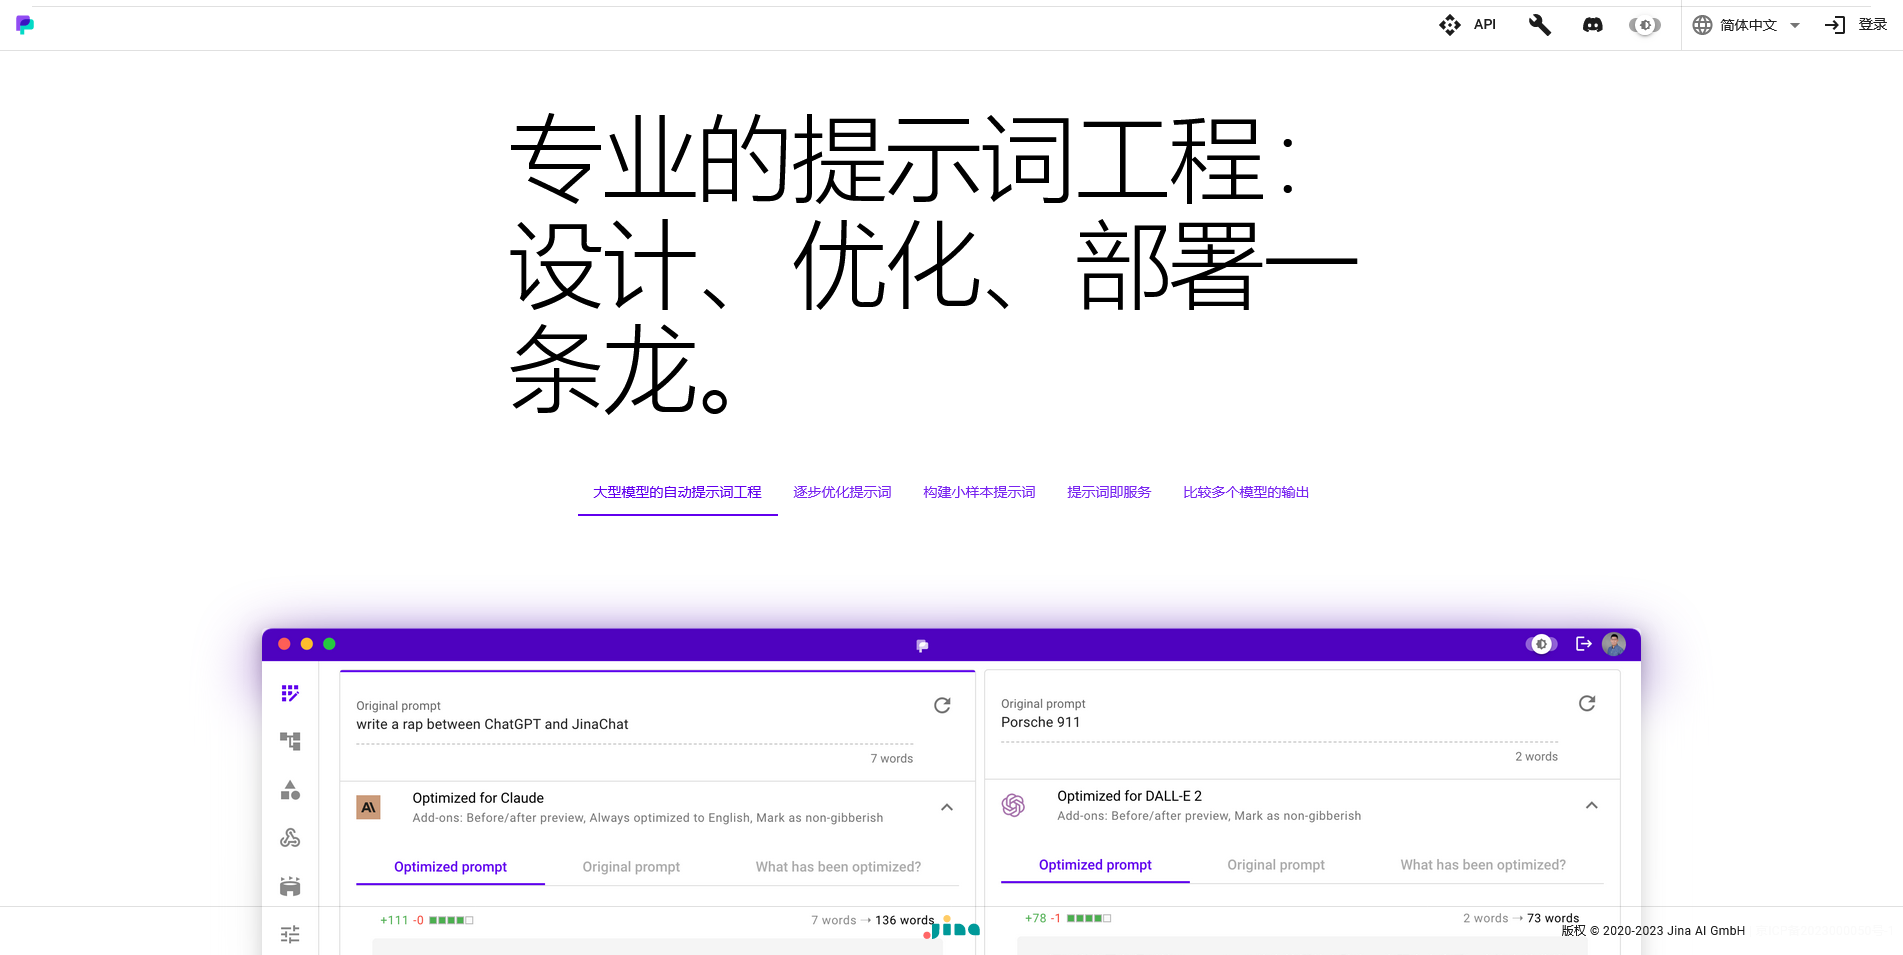Collapse the Optimized for DALL-E 2 section
The height and width of the screenshot is (955, 1903).
(x=1592, y=805)
